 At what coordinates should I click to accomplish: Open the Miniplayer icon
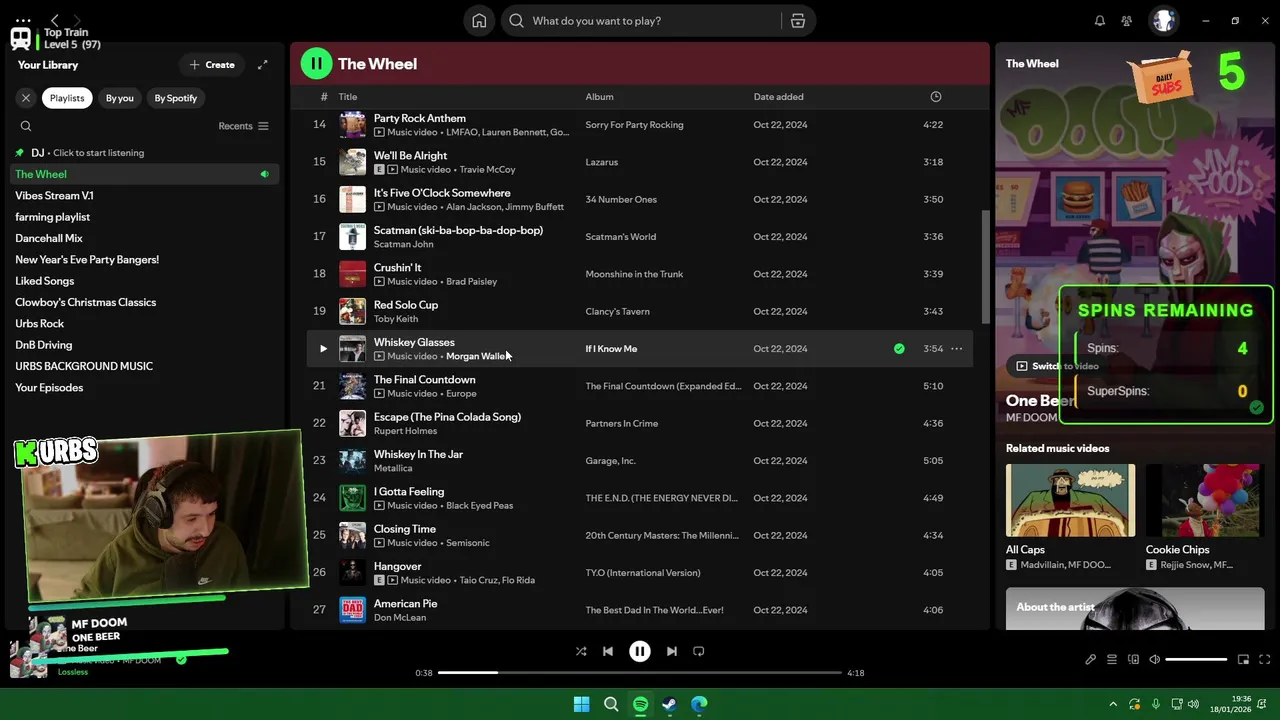[1243, 660]
